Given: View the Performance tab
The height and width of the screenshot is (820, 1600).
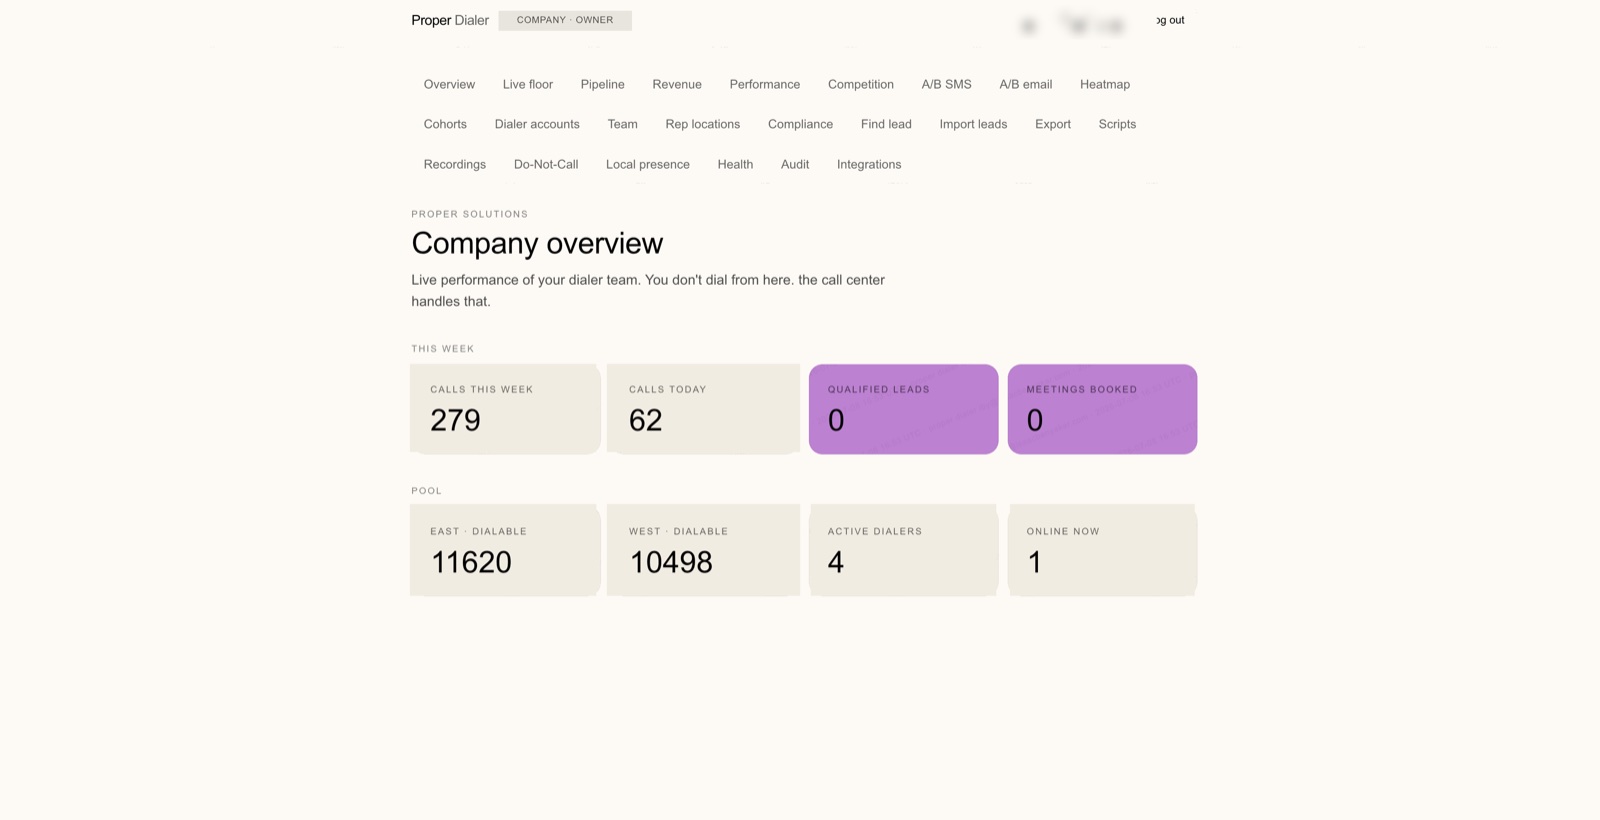Looking at the screenshot, I should point(765,84).
